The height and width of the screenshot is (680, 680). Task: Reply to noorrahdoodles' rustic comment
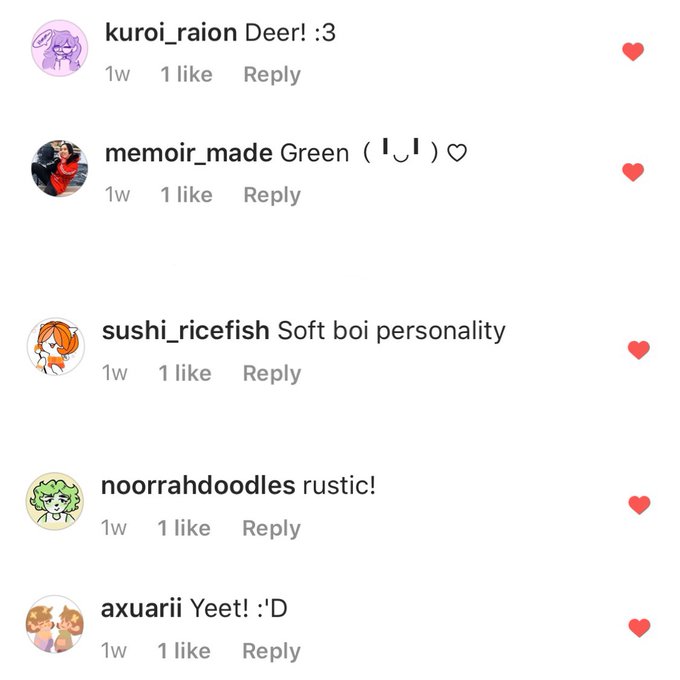pyautogui.click(x=271, y=528)
